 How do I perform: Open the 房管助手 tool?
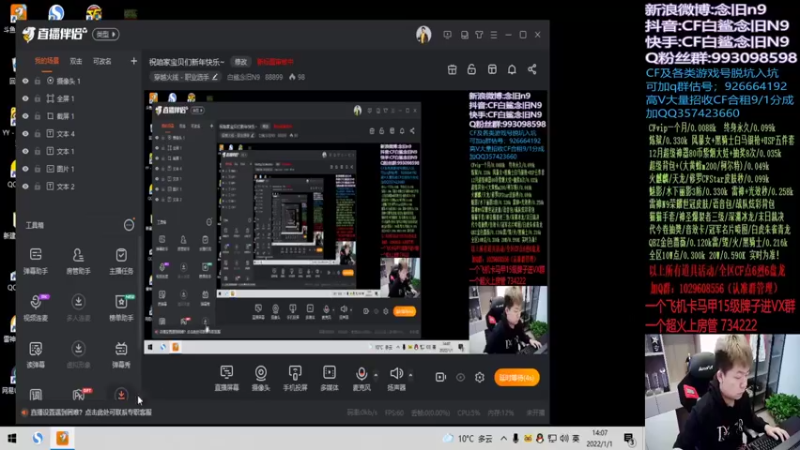(78, 261)
